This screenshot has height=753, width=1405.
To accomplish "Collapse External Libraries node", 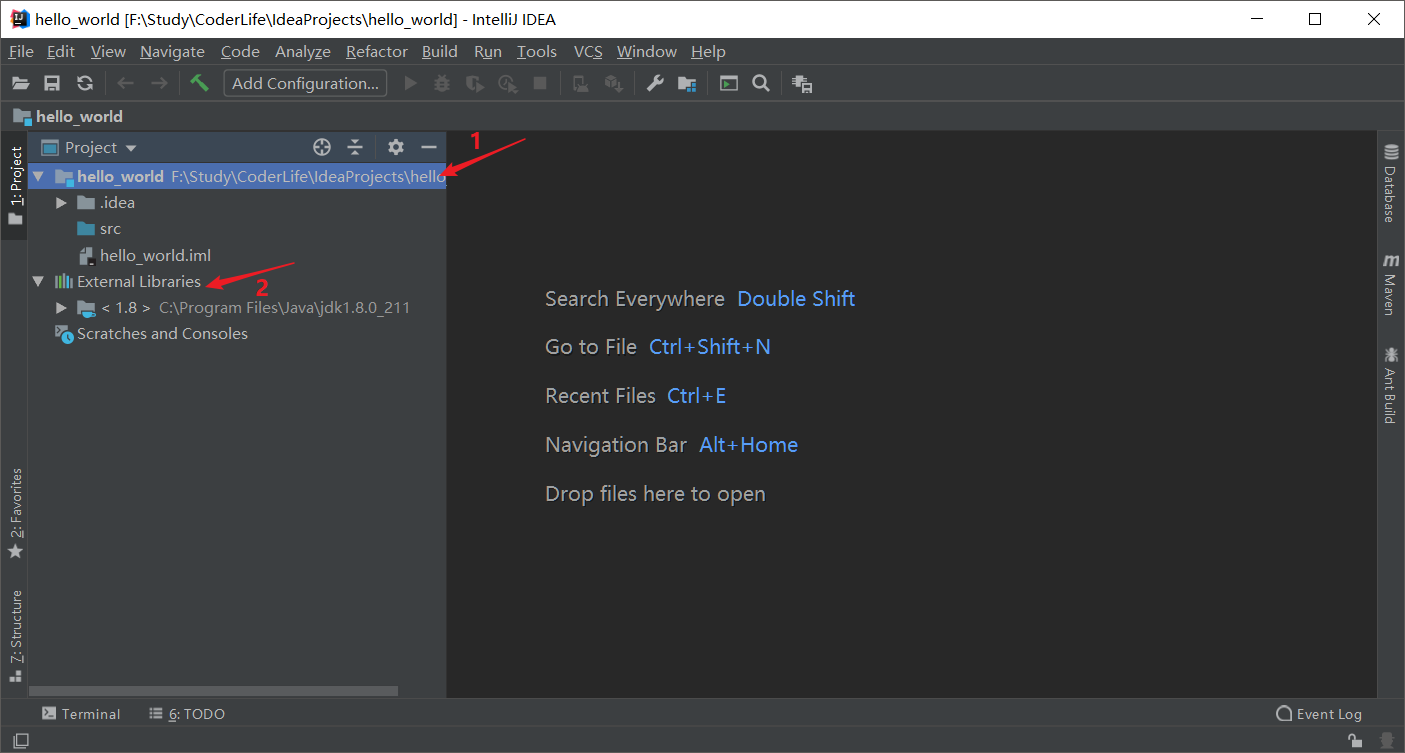I will coord(38,282).
